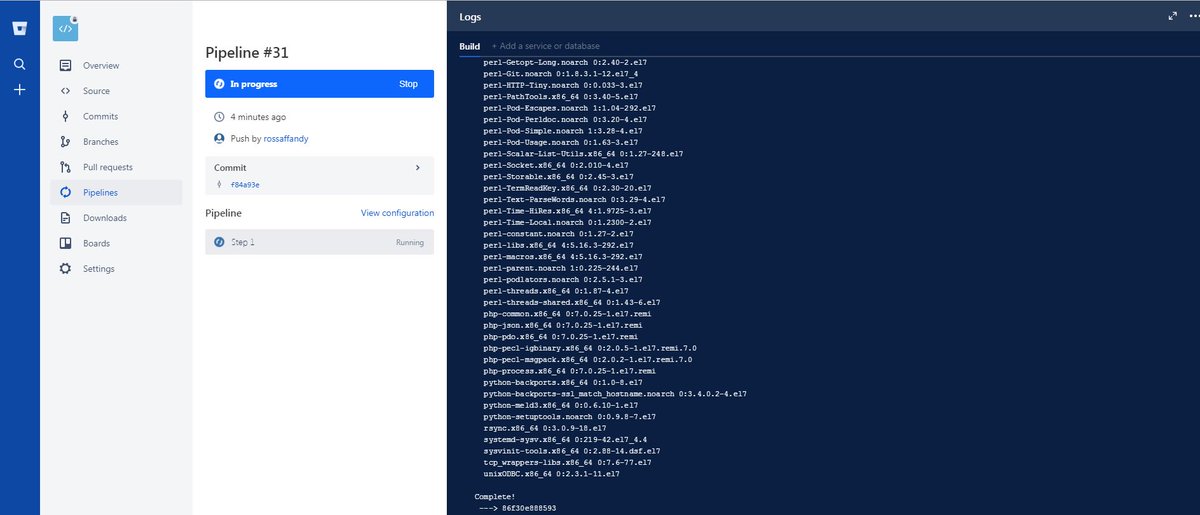Click the Step 1 running status icon
Image resolution: width=1200 pixels, height=515 pixels.
pyautogui.click(x=219, y=242)
